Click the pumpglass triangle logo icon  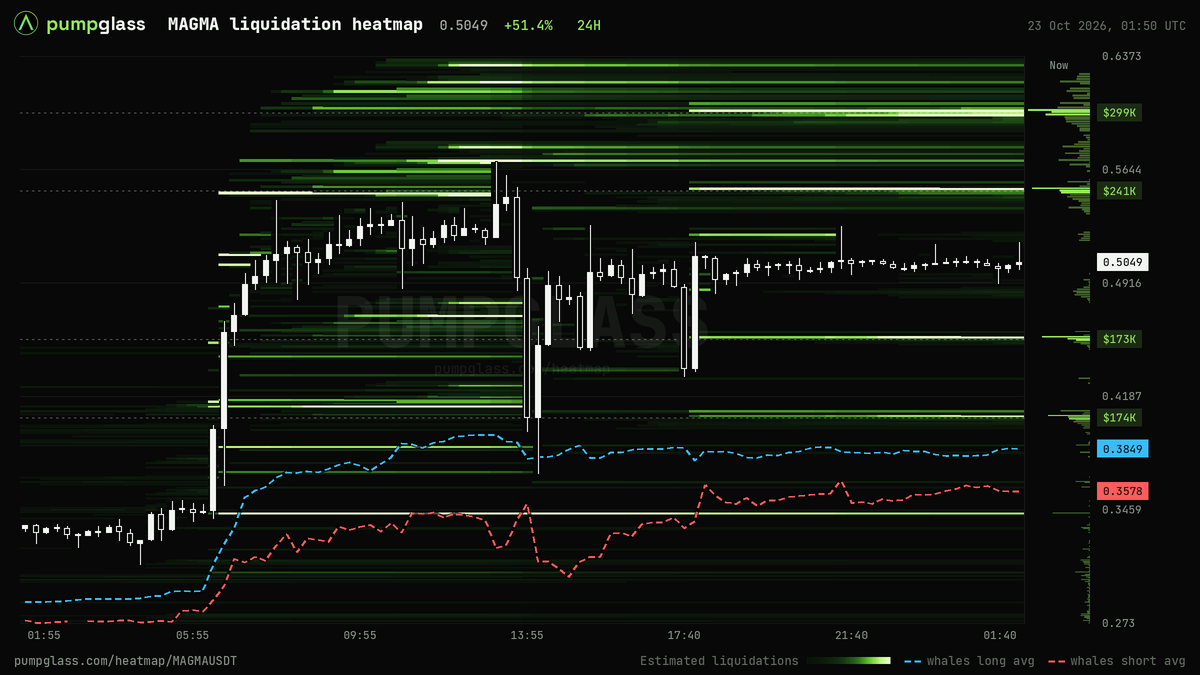(26, 24)
